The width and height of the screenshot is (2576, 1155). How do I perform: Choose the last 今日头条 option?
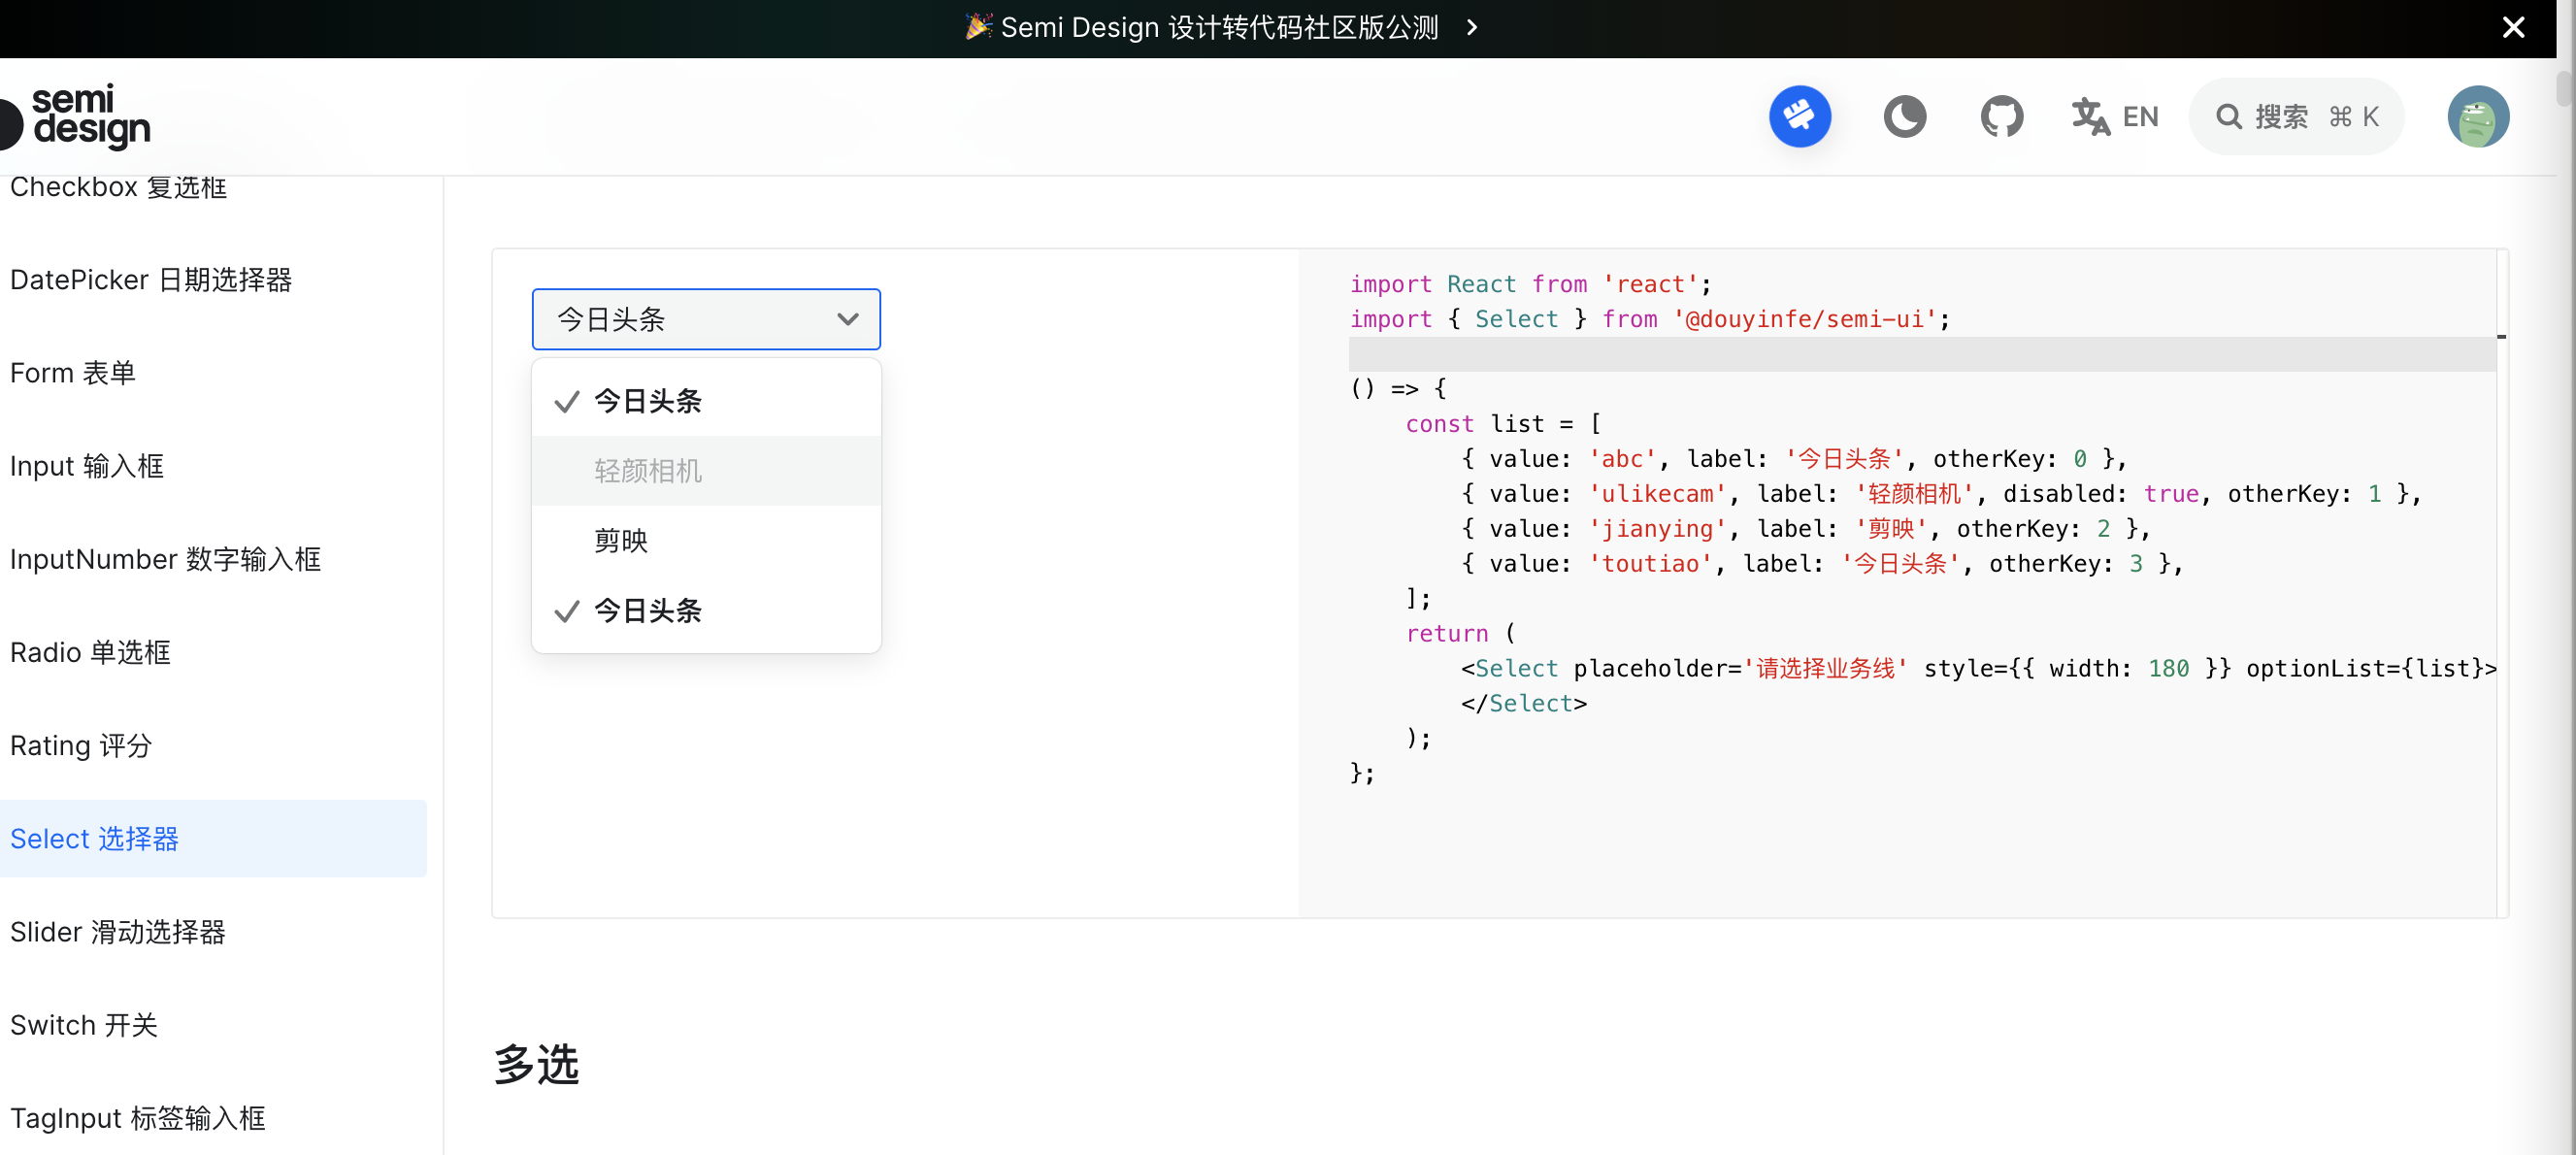[x=706, y=611]
